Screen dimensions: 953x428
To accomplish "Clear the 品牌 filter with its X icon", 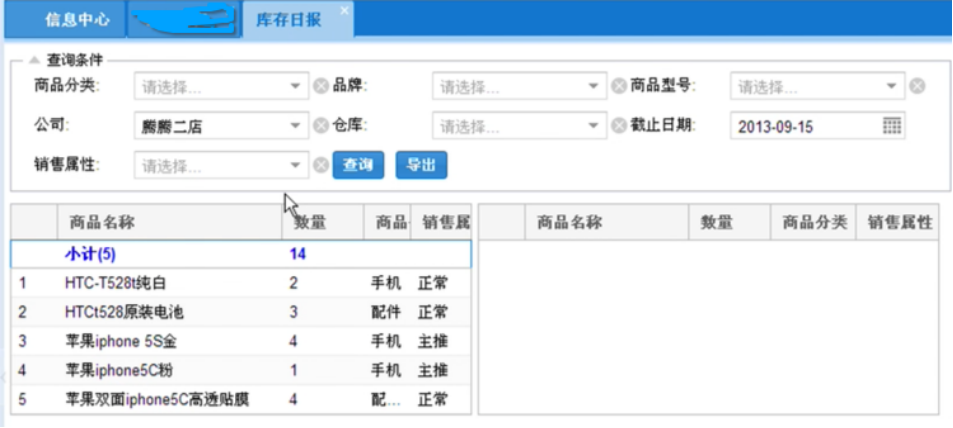I will tap(619, 87).
